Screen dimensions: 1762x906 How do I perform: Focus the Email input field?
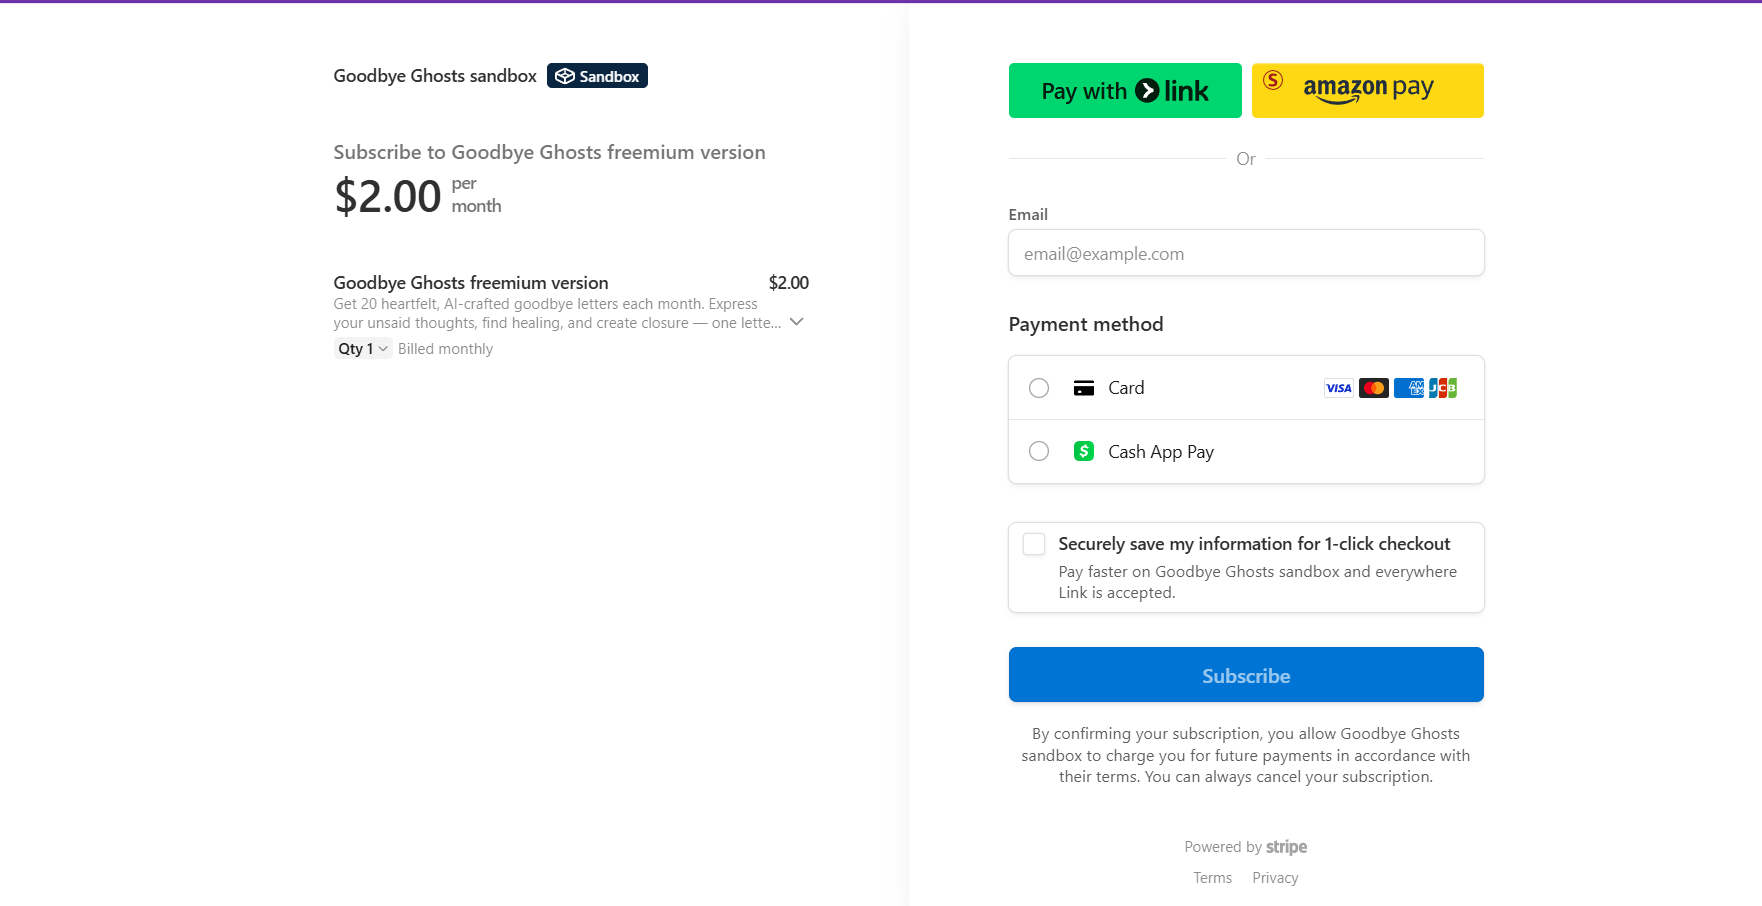[1246, 253]
